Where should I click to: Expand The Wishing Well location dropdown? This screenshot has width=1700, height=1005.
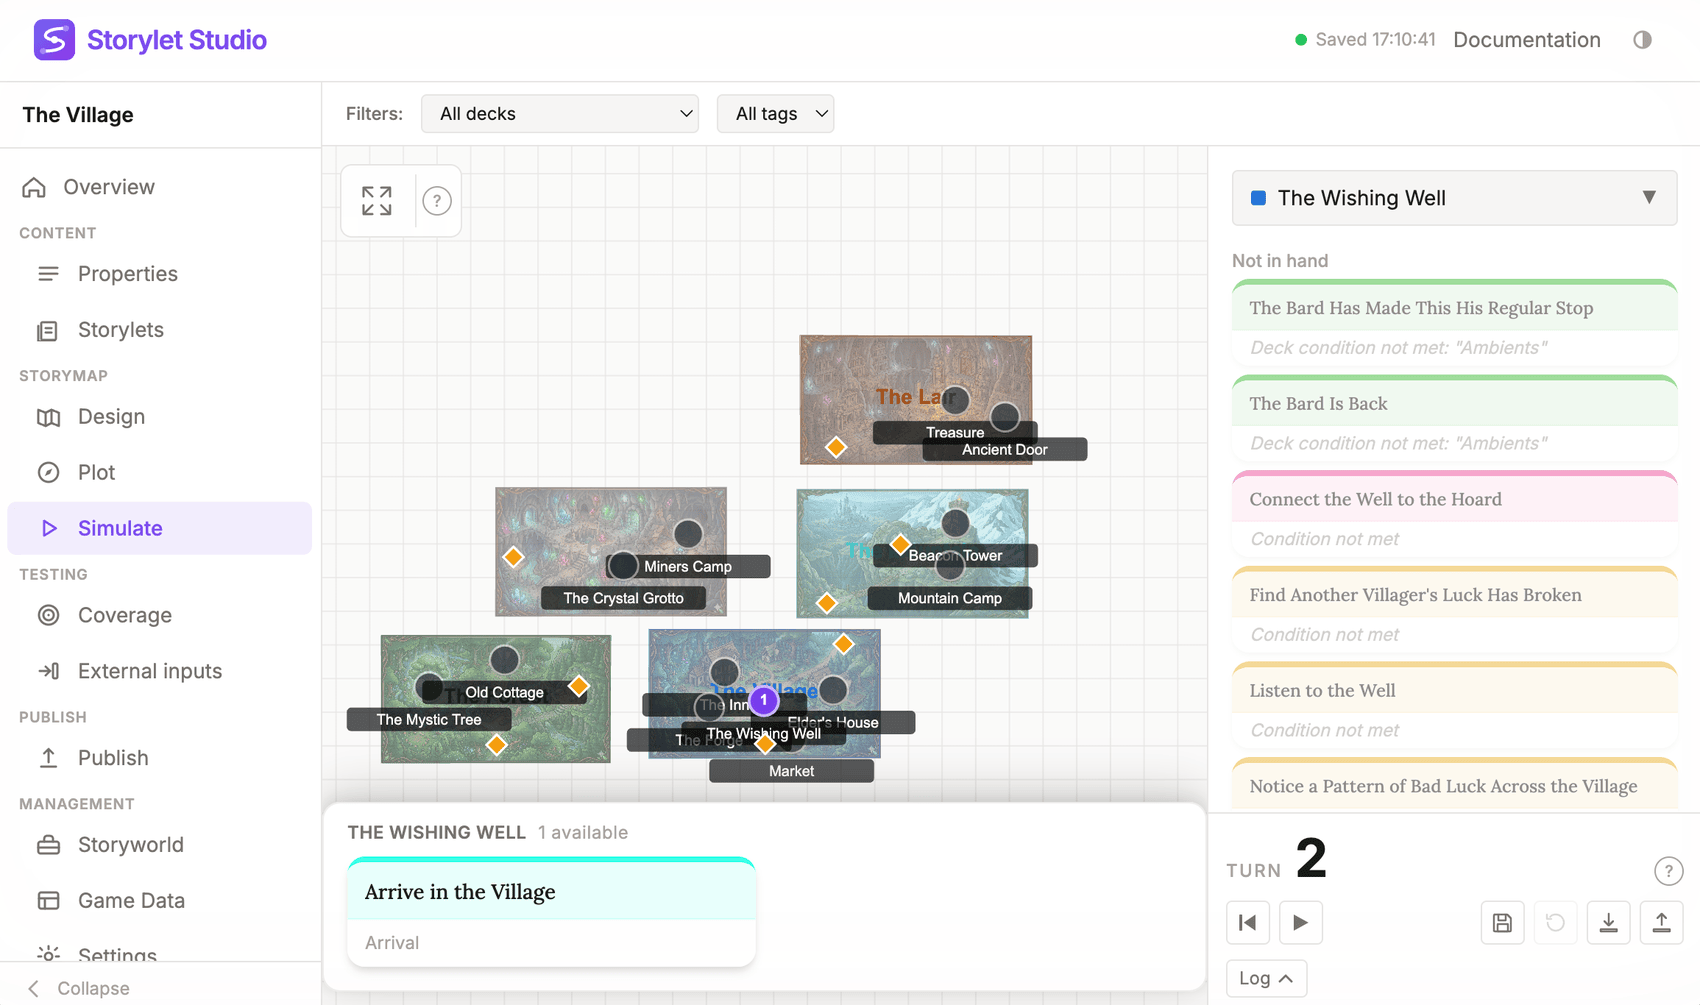[x=1454, y=198]
